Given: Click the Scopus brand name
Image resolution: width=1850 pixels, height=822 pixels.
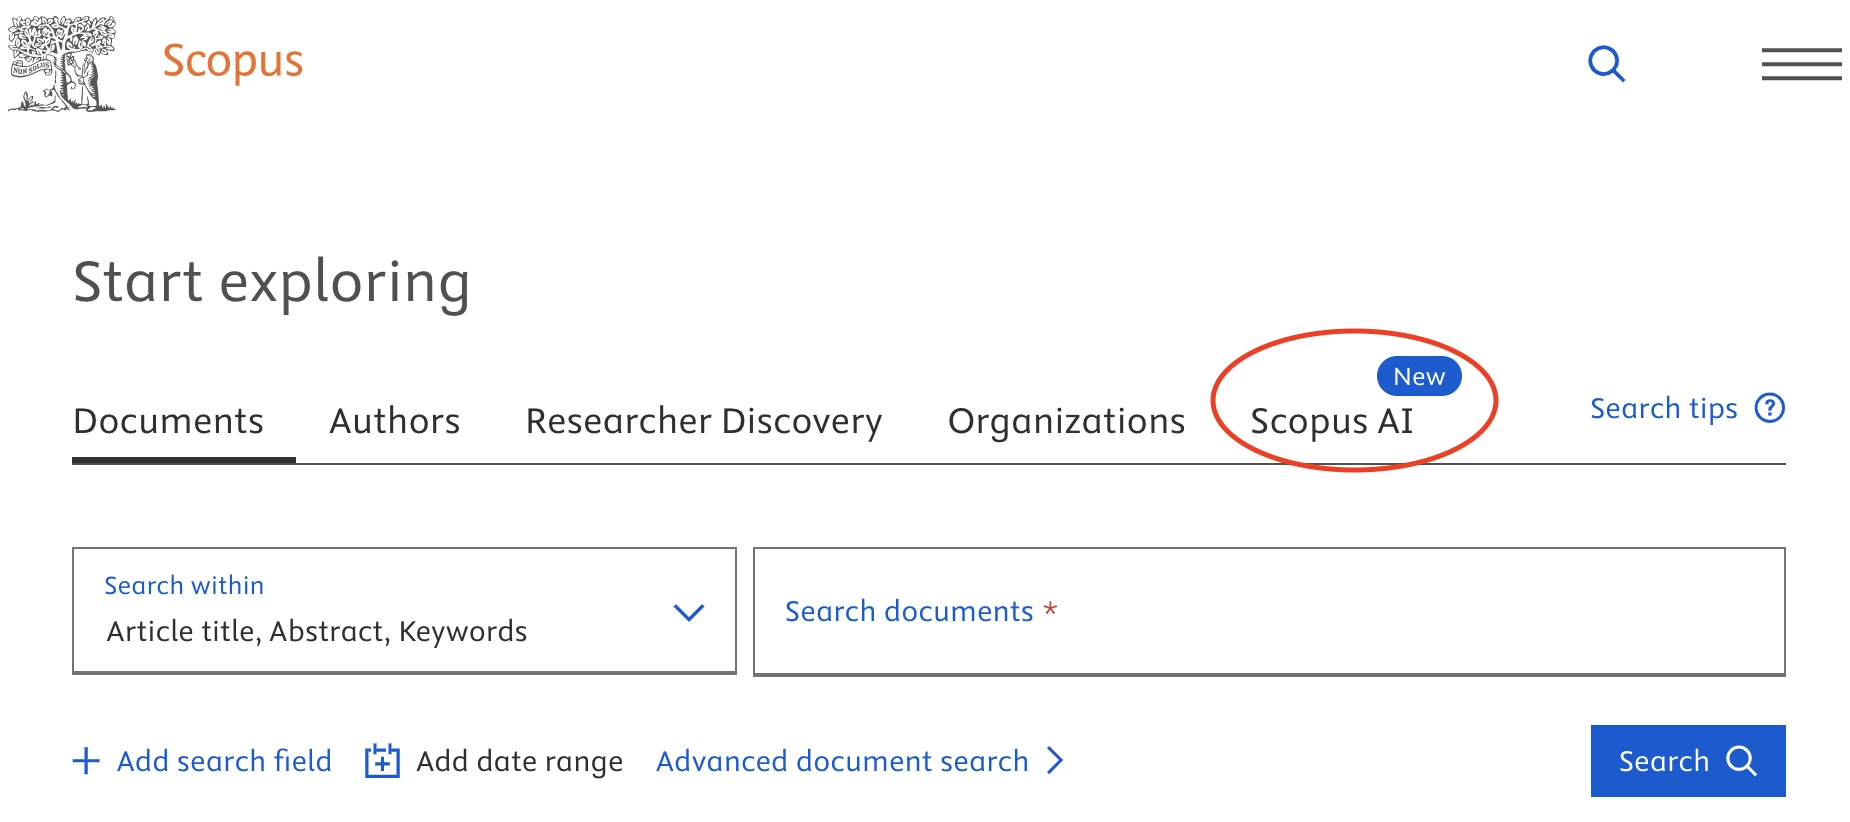Looking at the screenshot, I should (232, 62).
